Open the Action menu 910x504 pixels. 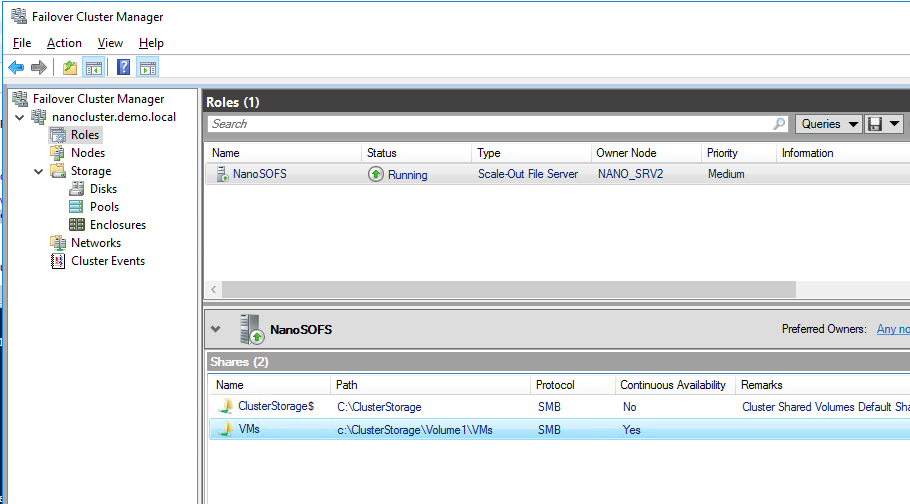64,43
